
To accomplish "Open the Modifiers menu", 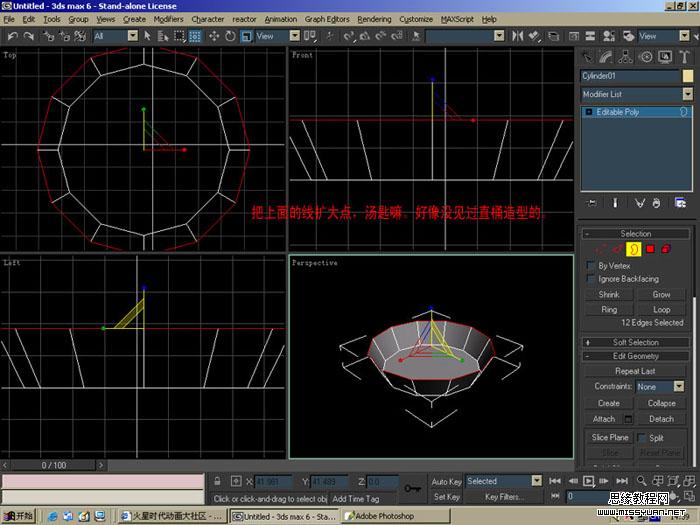I will point(168,19).
